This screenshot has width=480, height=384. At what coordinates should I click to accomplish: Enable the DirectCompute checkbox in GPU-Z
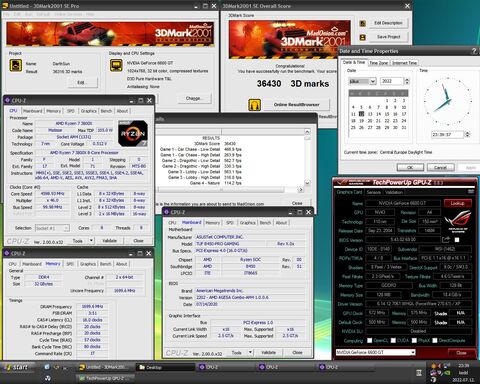coord(435,340)
